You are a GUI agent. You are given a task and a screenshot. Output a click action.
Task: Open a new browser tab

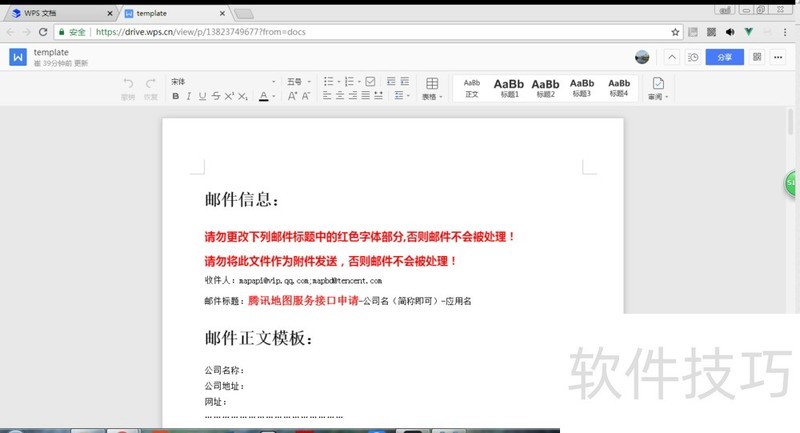[244, 14]
